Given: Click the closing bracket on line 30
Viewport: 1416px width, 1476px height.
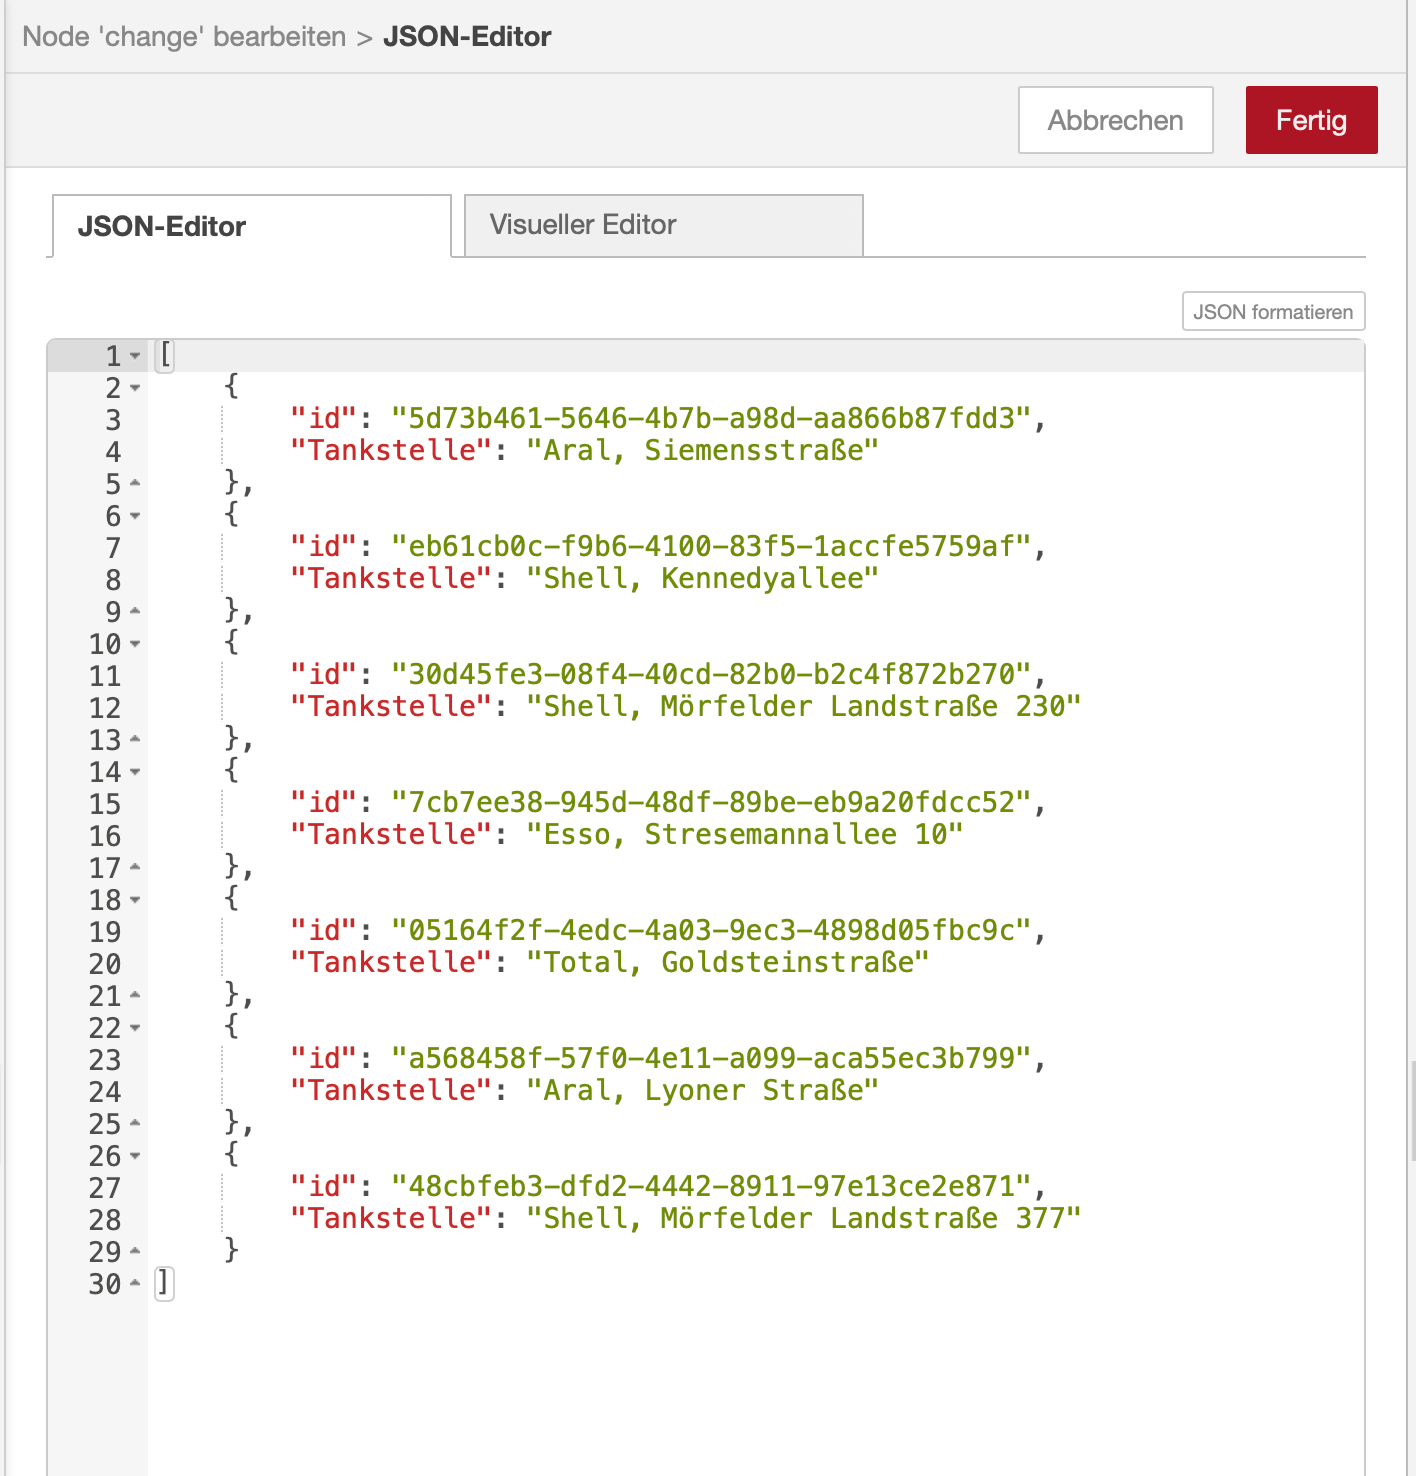Looking at the screenshot, I should point(165,1283).
